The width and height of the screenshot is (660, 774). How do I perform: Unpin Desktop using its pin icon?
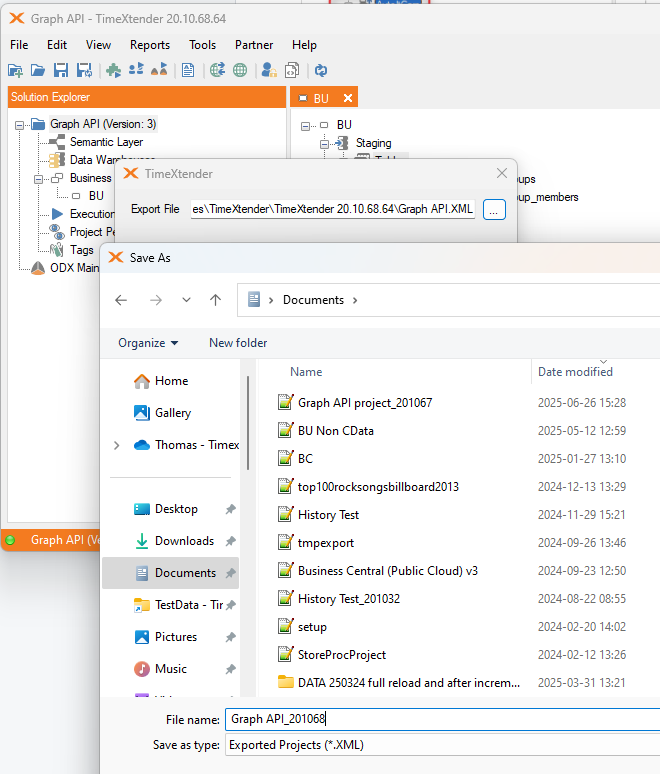231,509
